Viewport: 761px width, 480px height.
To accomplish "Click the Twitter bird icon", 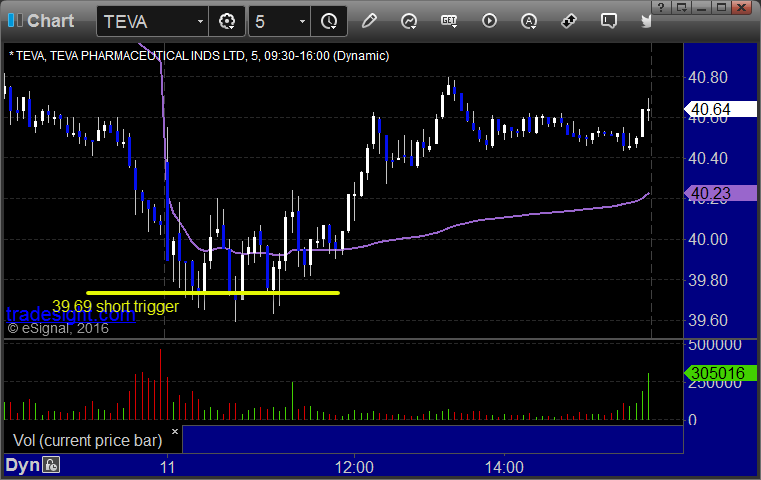I will (646, 21).
